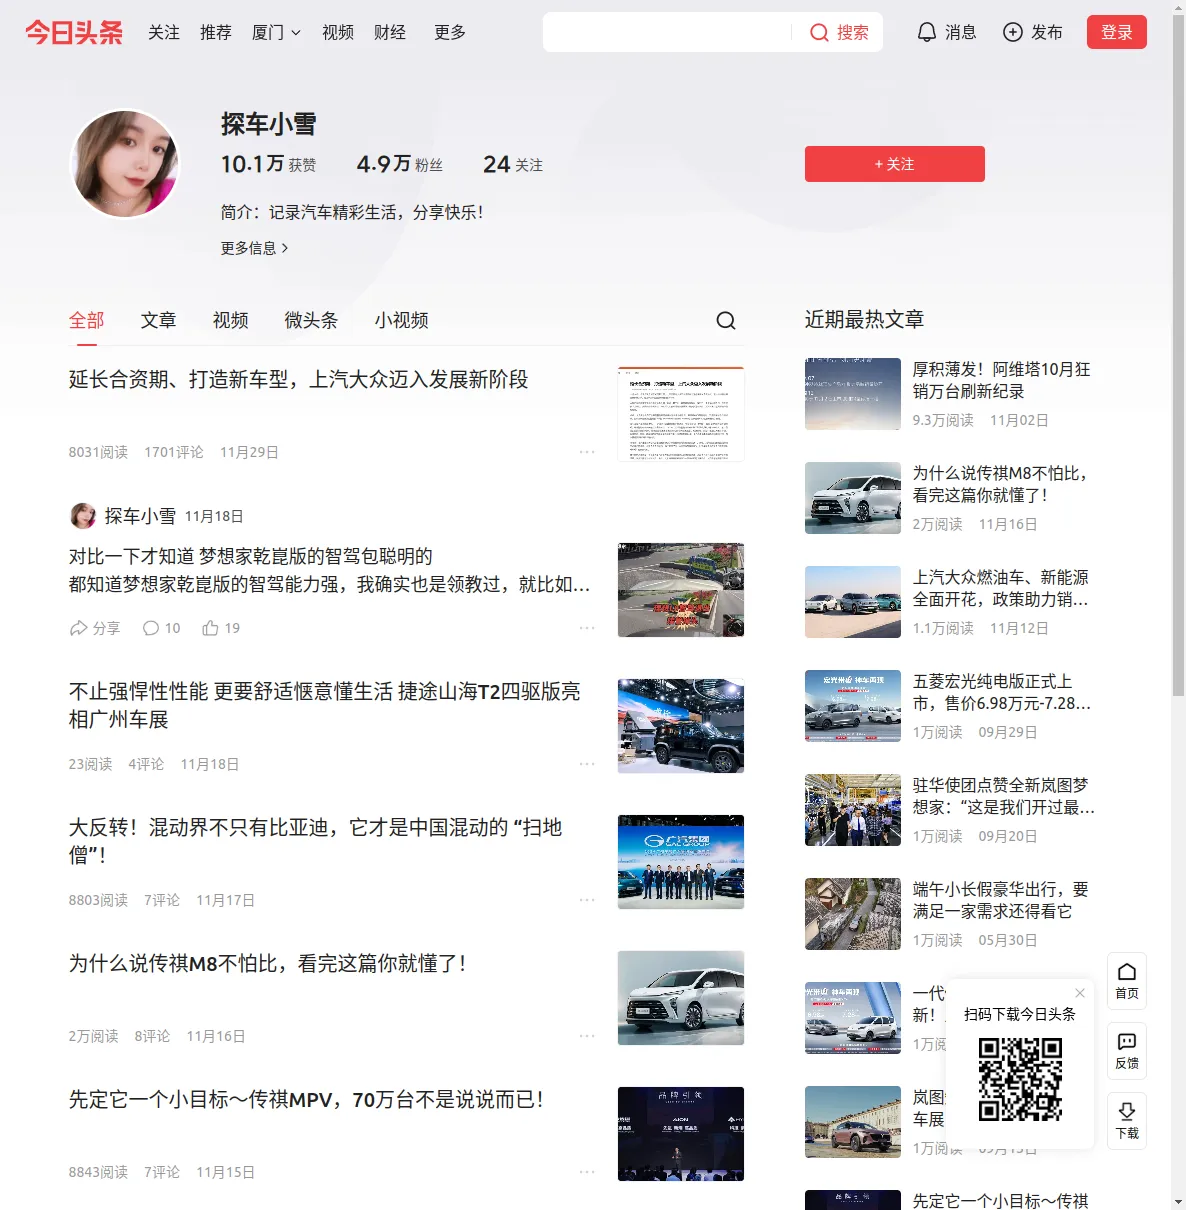
Task: Click the 今日头条 logo
Action: click(x=74, y=32)
